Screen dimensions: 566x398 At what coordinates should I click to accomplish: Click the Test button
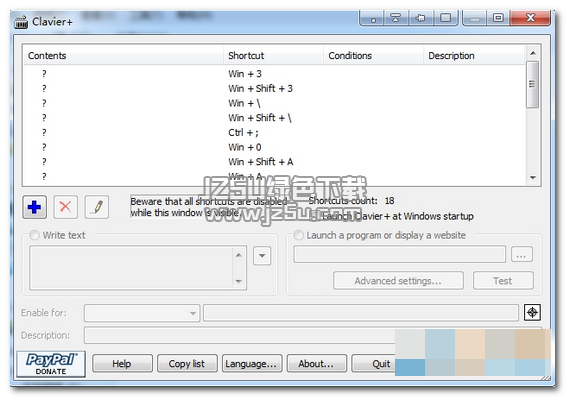click(x=503, y=281)
